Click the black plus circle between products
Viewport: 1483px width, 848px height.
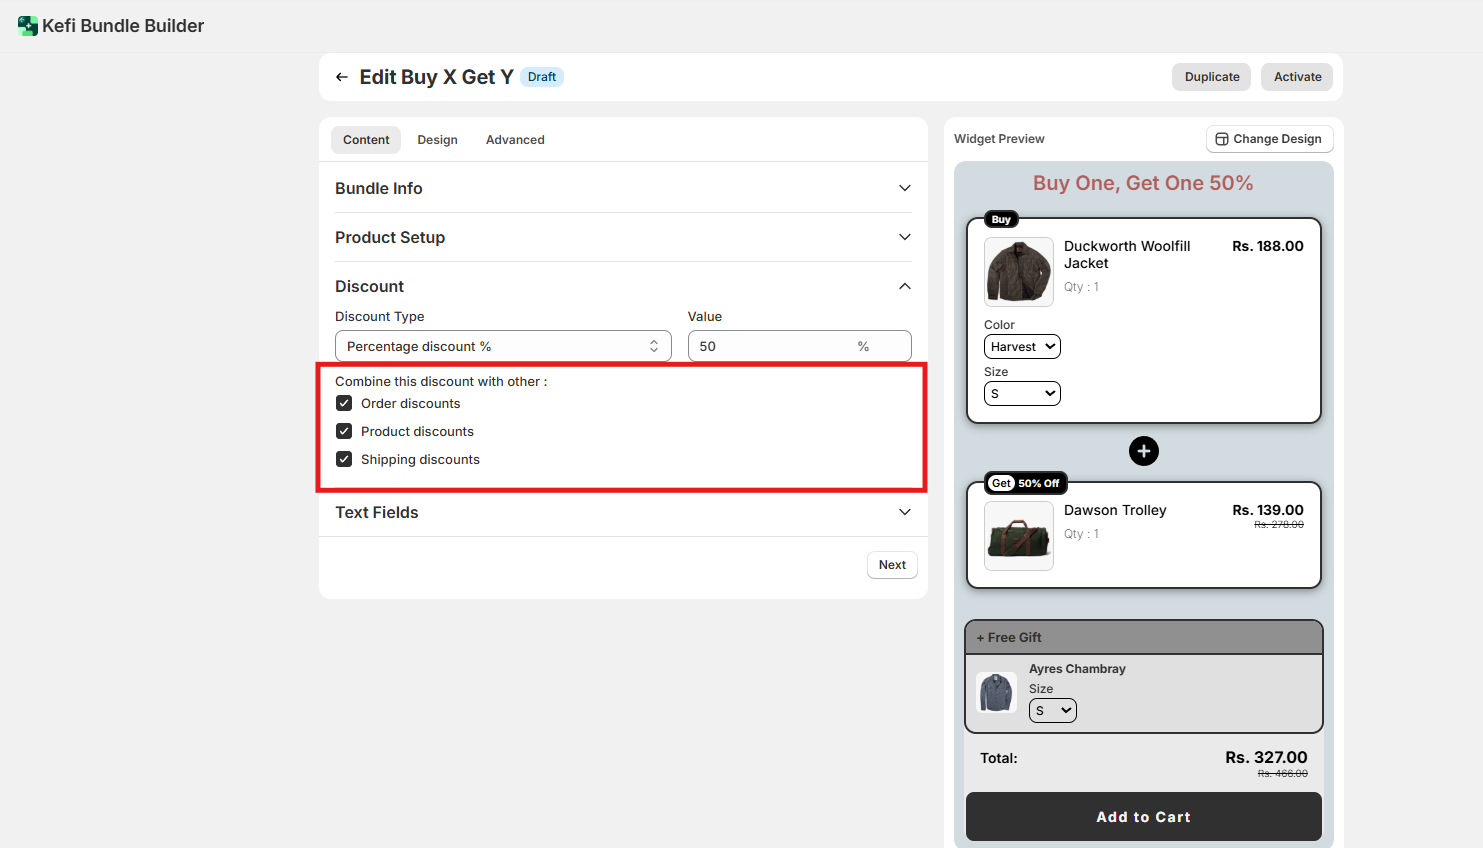click(1143, 451)
